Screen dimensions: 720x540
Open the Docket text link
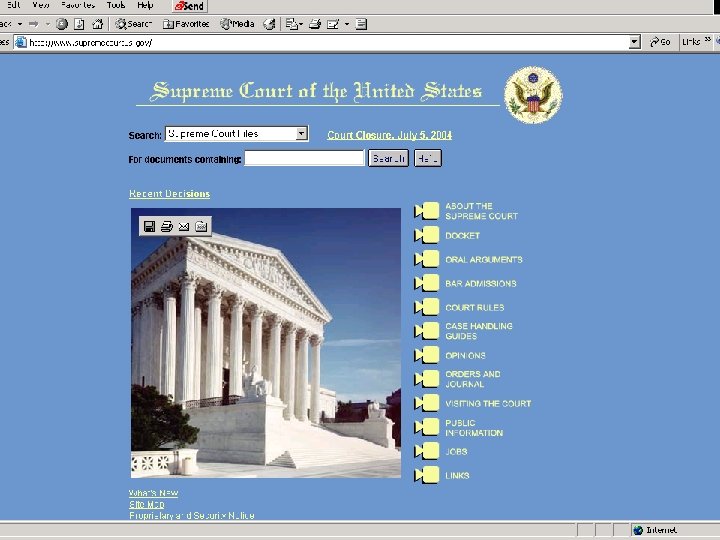click(462, 236)
